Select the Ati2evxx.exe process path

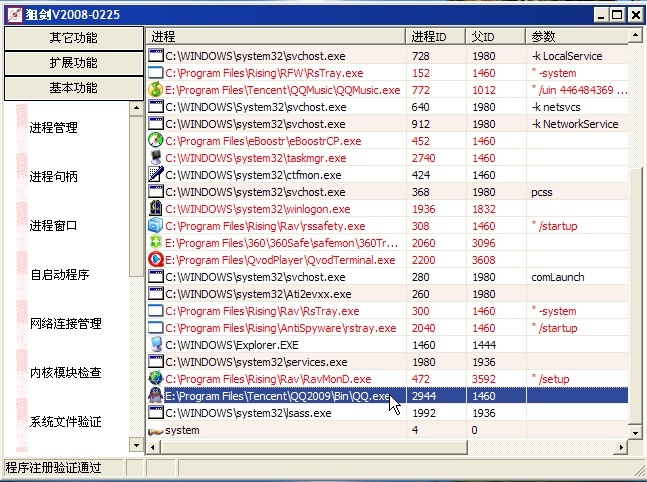[x=258, y=294]
